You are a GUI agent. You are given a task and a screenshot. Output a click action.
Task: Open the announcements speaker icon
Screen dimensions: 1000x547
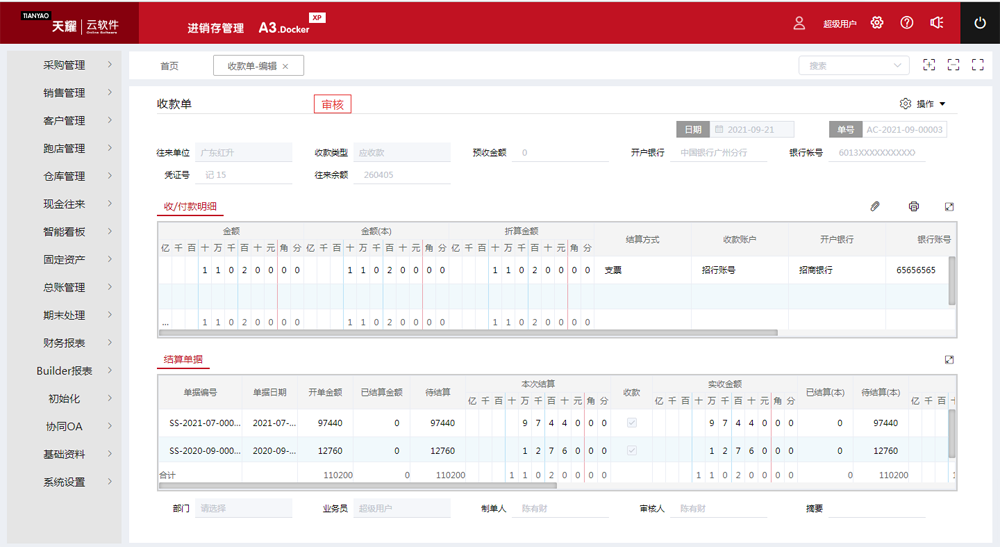[936, 22]
